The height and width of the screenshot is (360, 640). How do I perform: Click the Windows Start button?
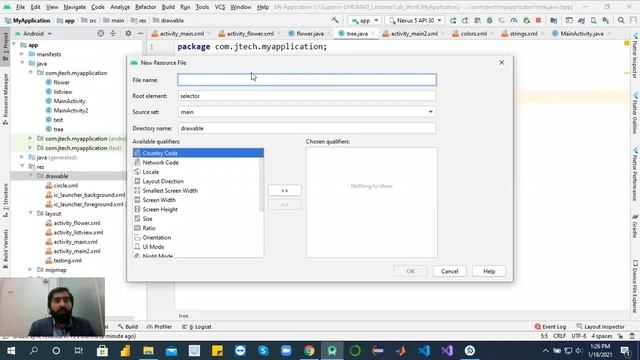(x=11, y=351)
